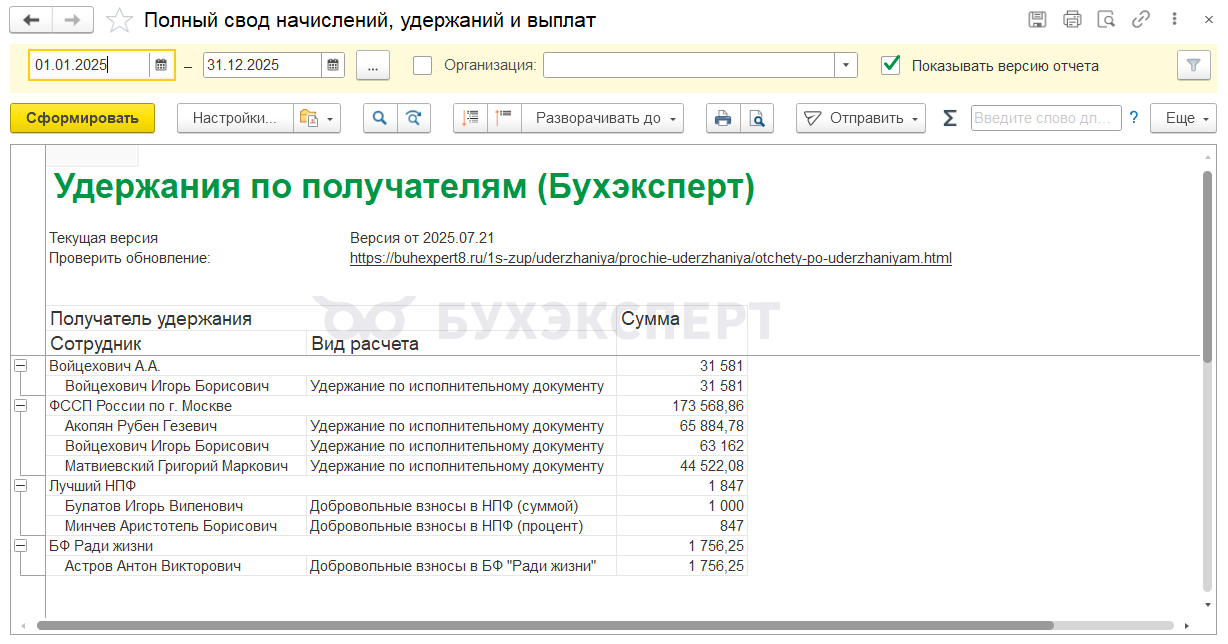This screenshot has height=644, width=1228.
Task: Click the document preview icon in title bar
Action: click(x=1106, y=20)
